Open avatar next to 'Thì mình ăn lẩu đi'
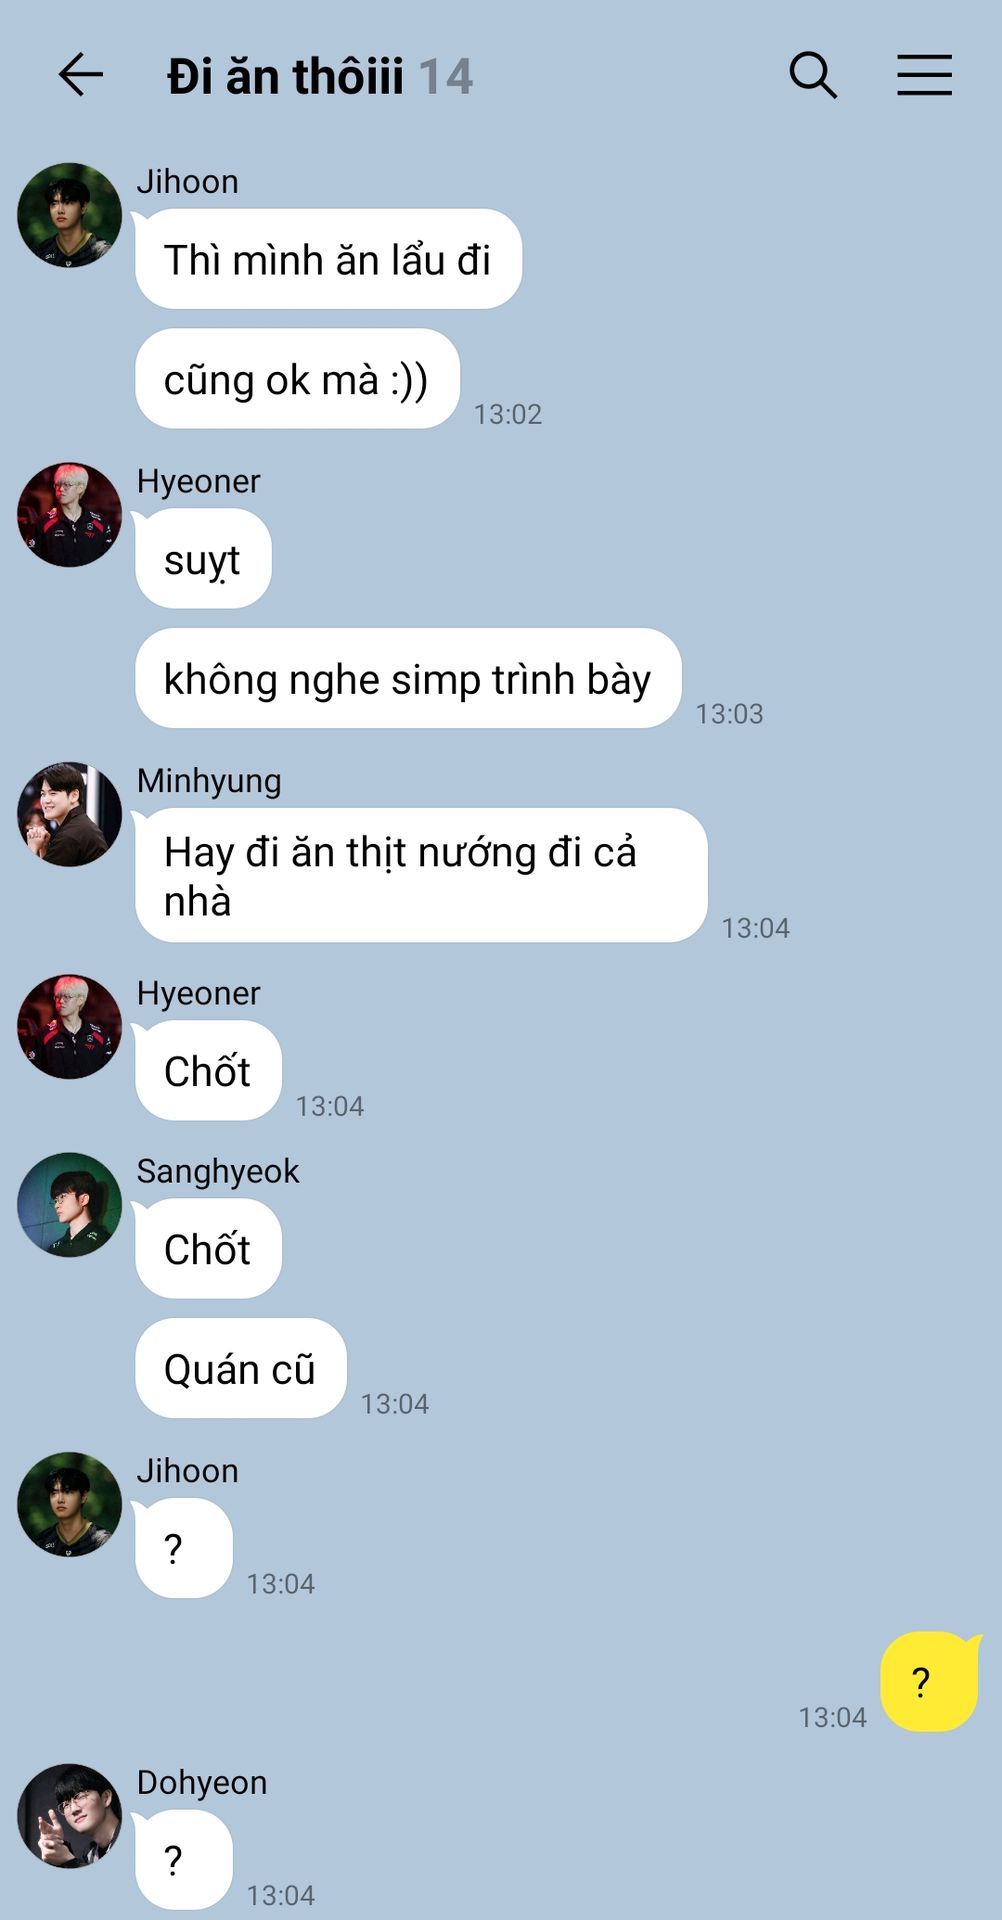Image resolution: width=1002 pixels, height=1920 pixels. coord(69,215)
